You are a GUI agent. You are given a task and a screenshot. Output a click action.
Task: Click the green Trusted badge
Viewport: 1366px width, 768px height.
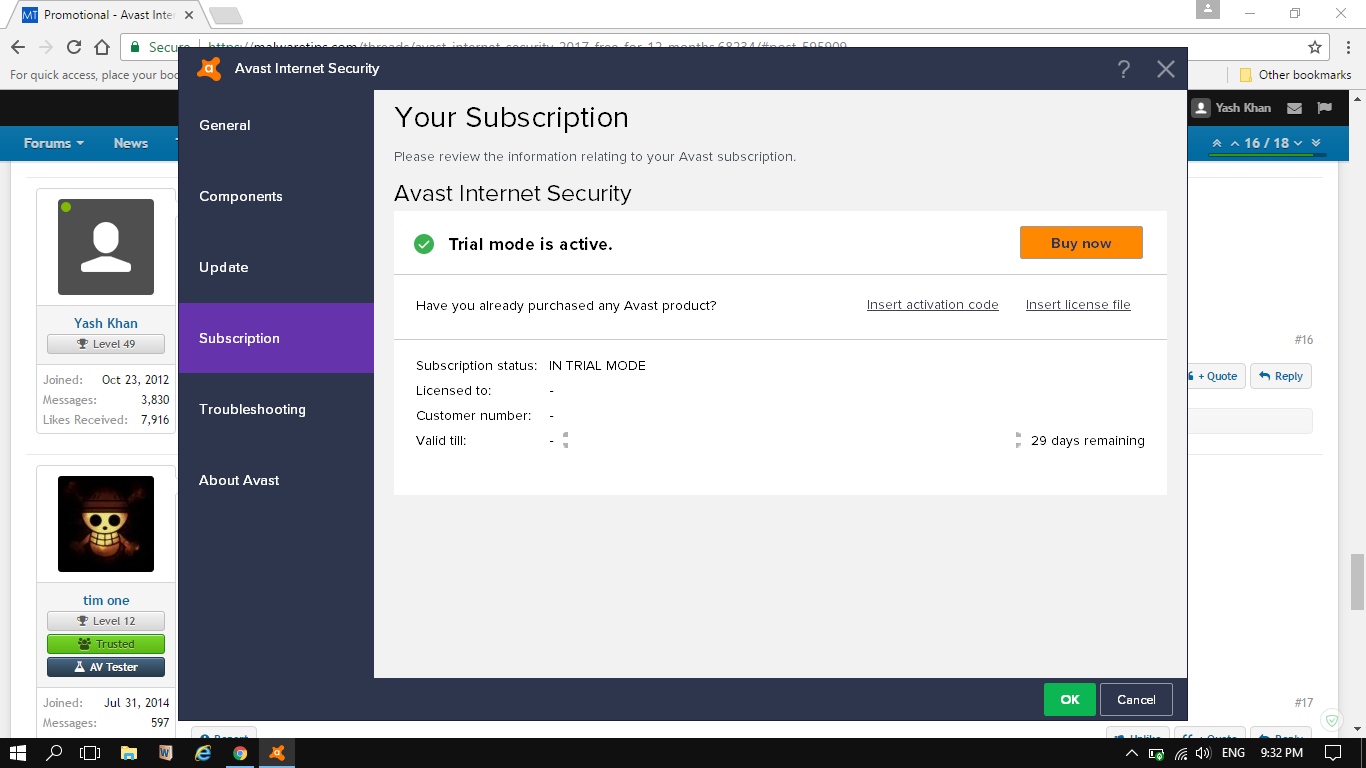[x=106, y=644]
